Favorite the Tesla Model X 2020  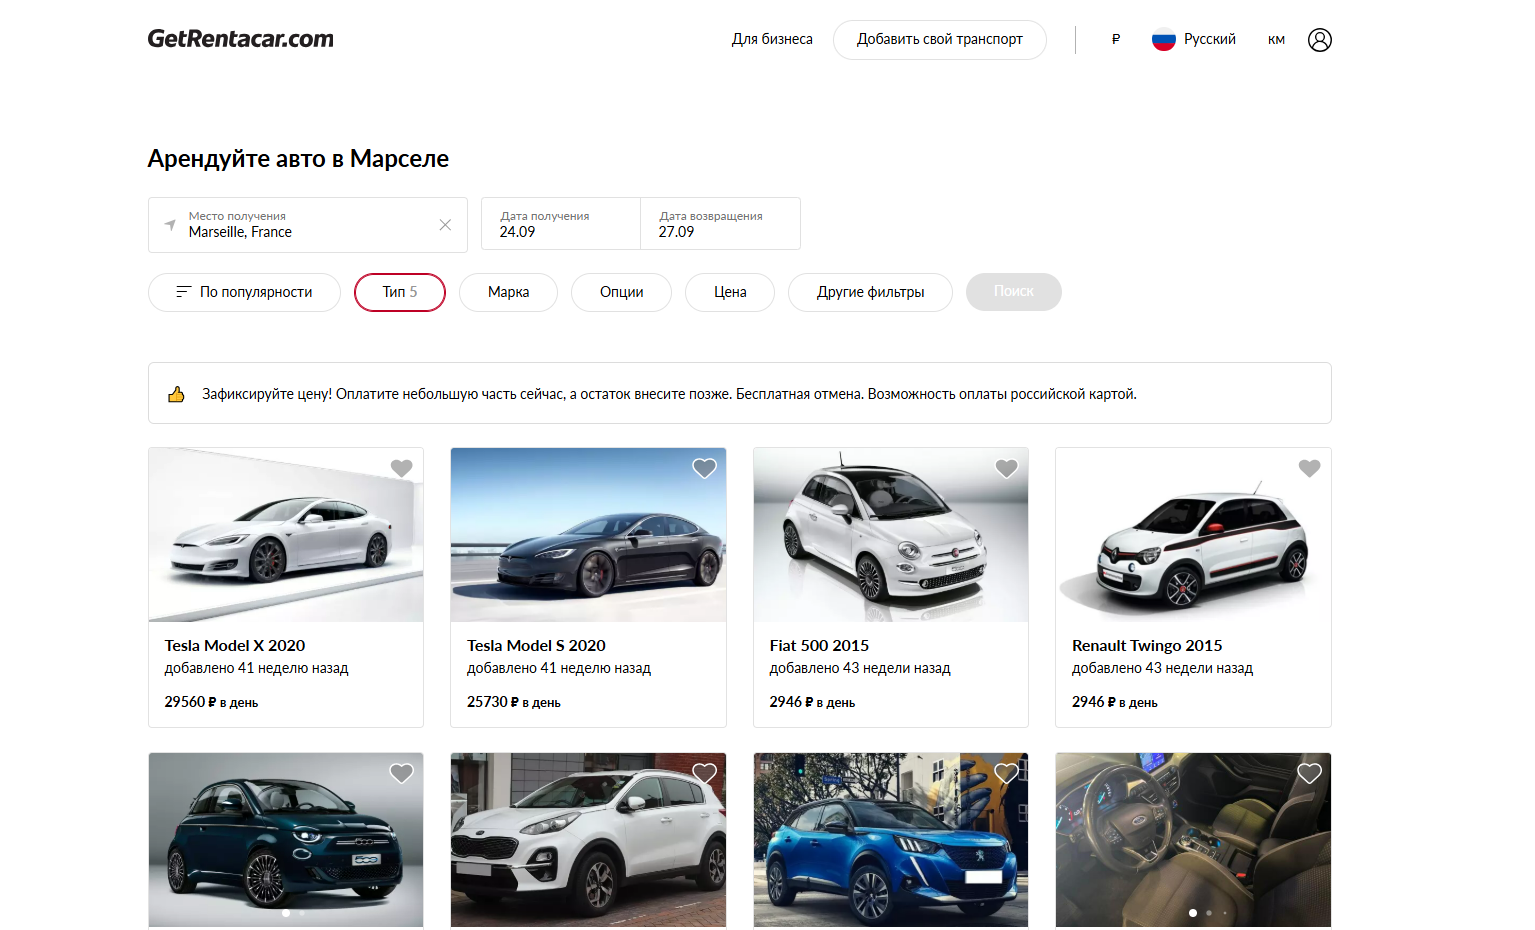coord(401,468)
